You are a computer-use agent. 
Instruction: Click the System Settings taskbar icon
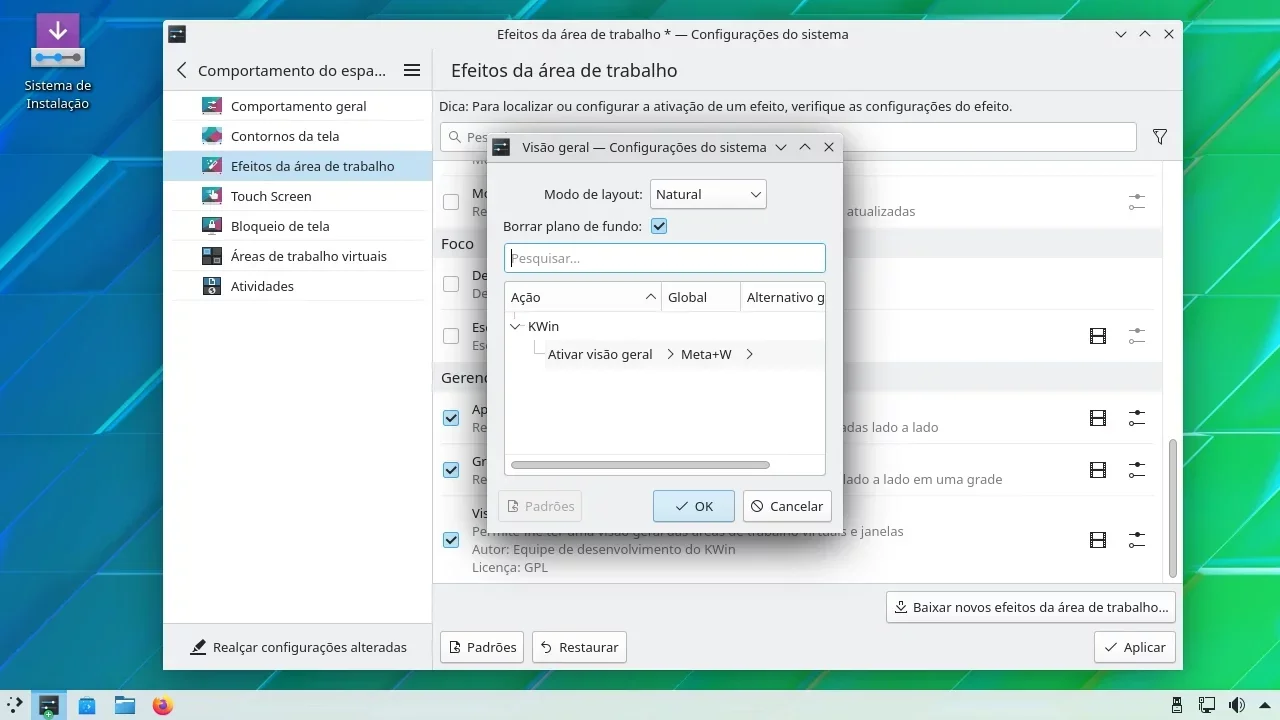click(x=48, y=705)
